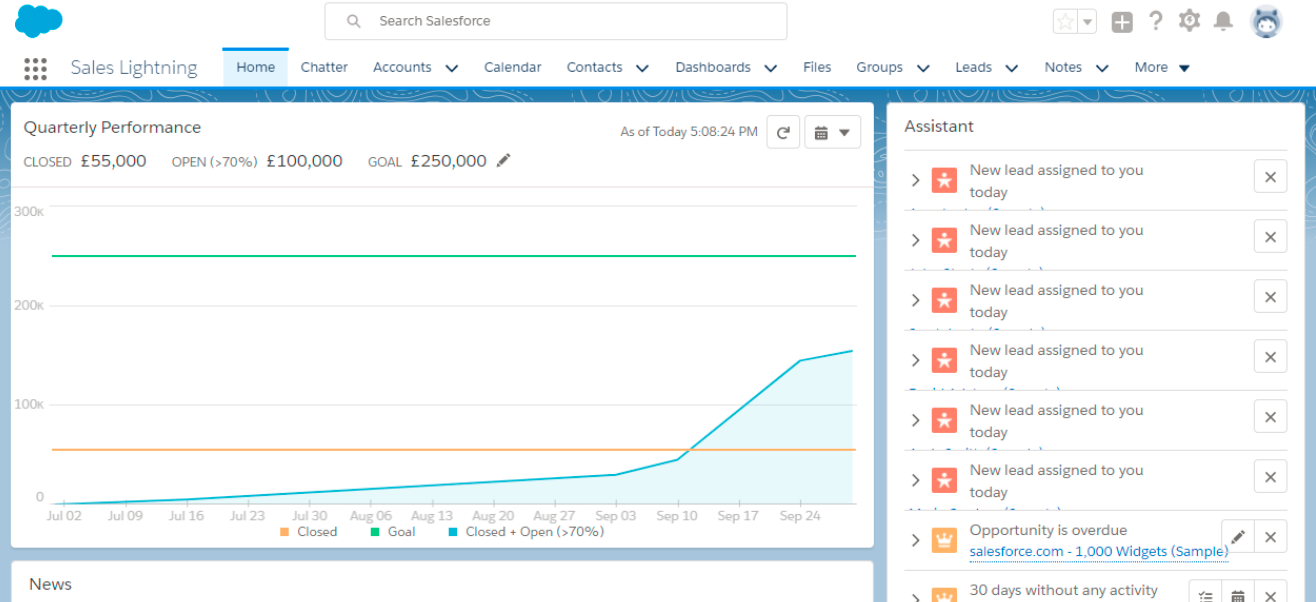Click the GOAL £250,000 value
Image resolution: width=1316 pixels, height=602 pixels.
pyautogui.click(x=448, y=161)
